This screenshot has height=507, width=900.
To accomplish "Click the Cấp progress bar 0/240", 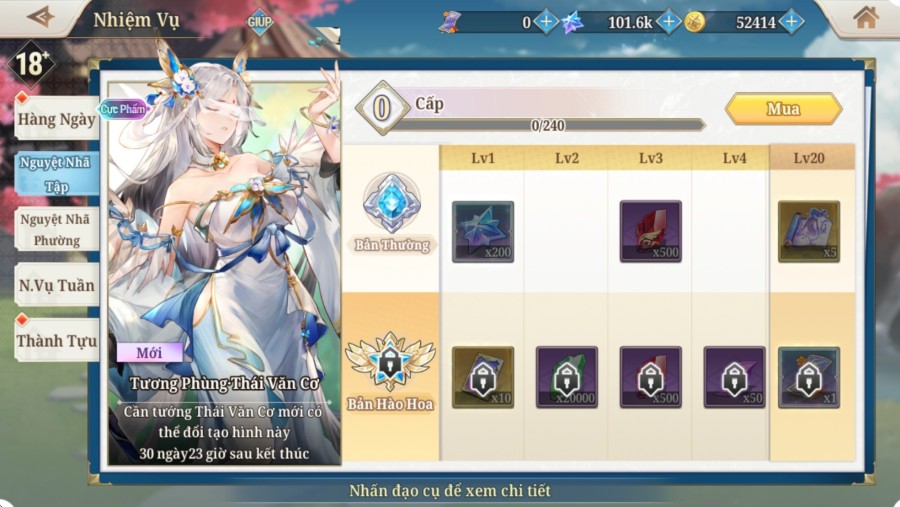I will coord(546,125).
